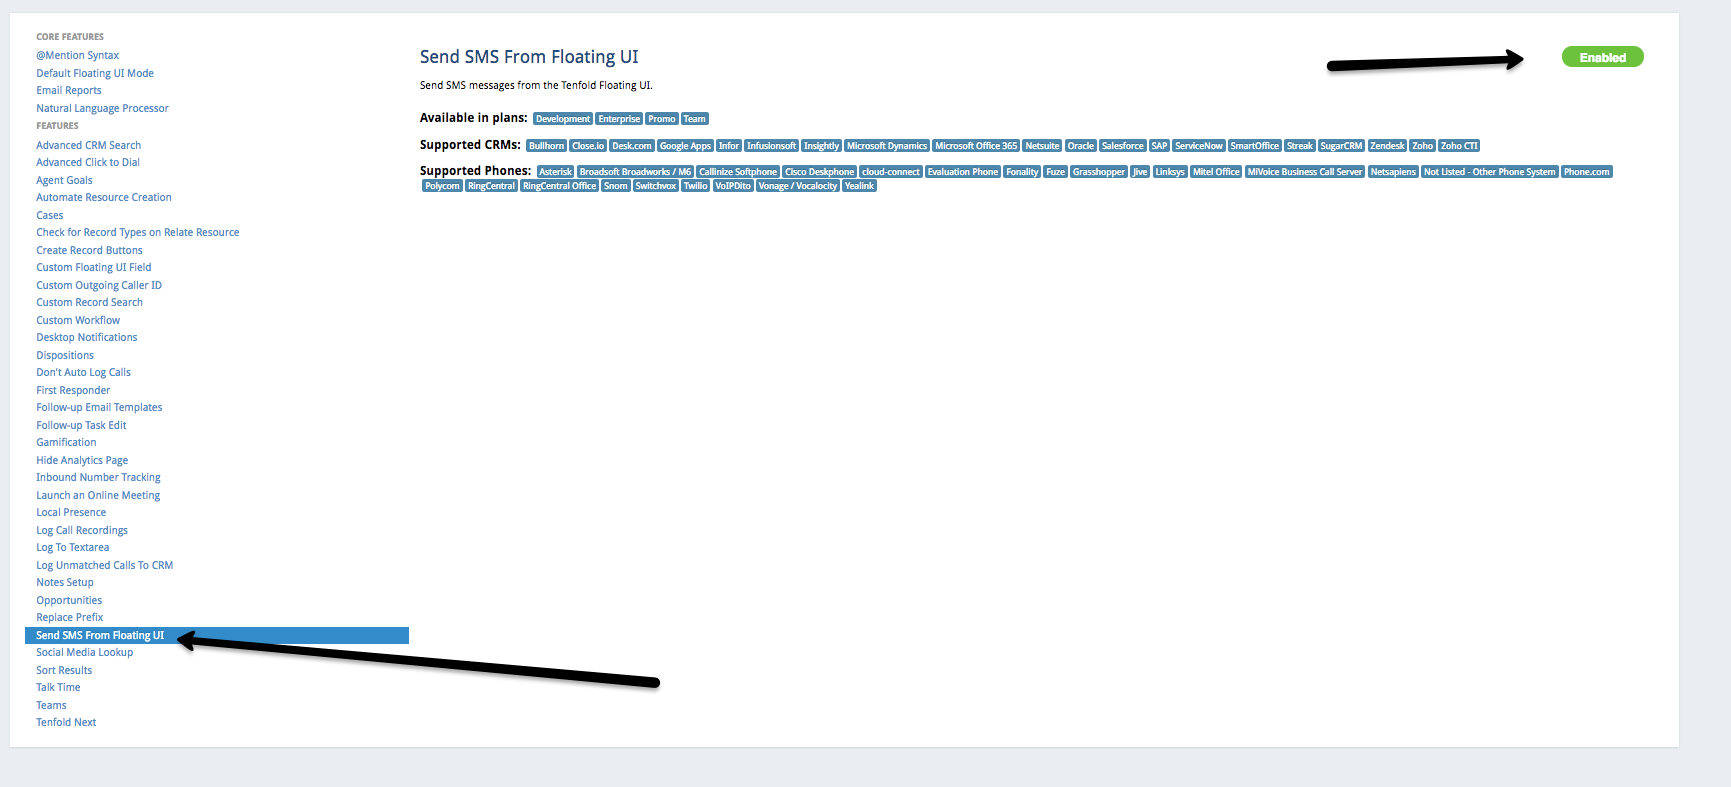Open Default Floating UI Mode
The width and height of the screenshot is (1731, 787).
(95, 73)
